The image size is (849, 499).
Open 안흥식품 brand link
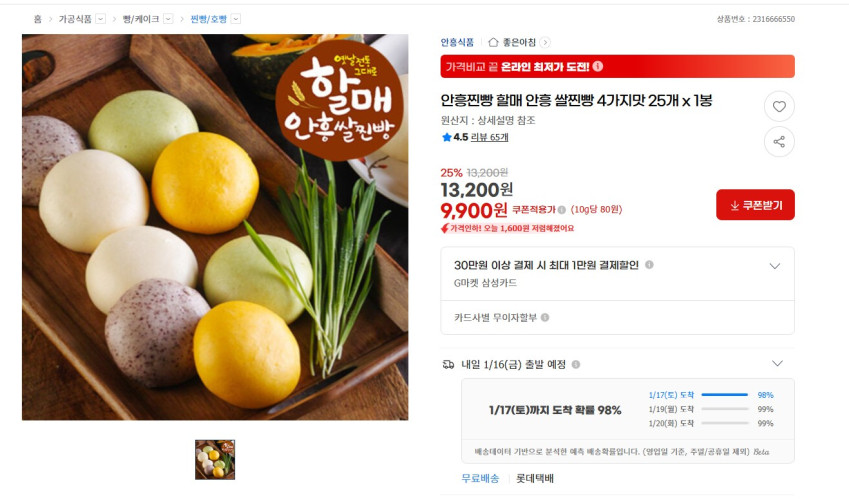(x=457, y=42)
